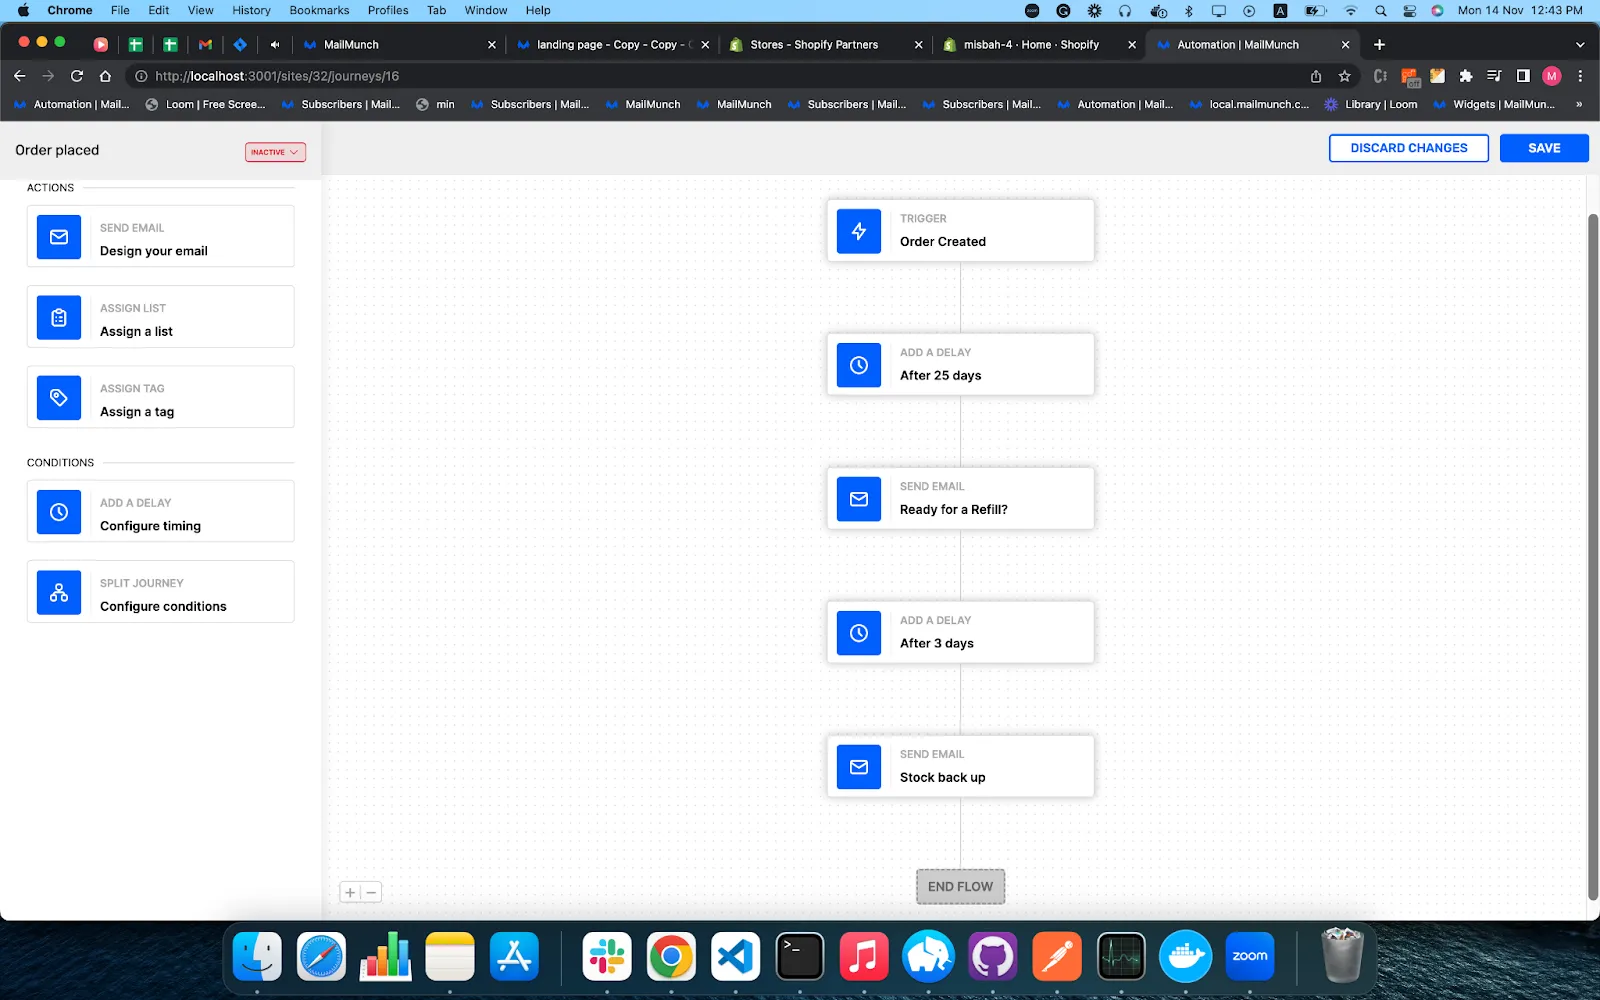Expand the browser tab search chevron
This screenshot has width=1600, height=1000.
tap(1580, 44)
